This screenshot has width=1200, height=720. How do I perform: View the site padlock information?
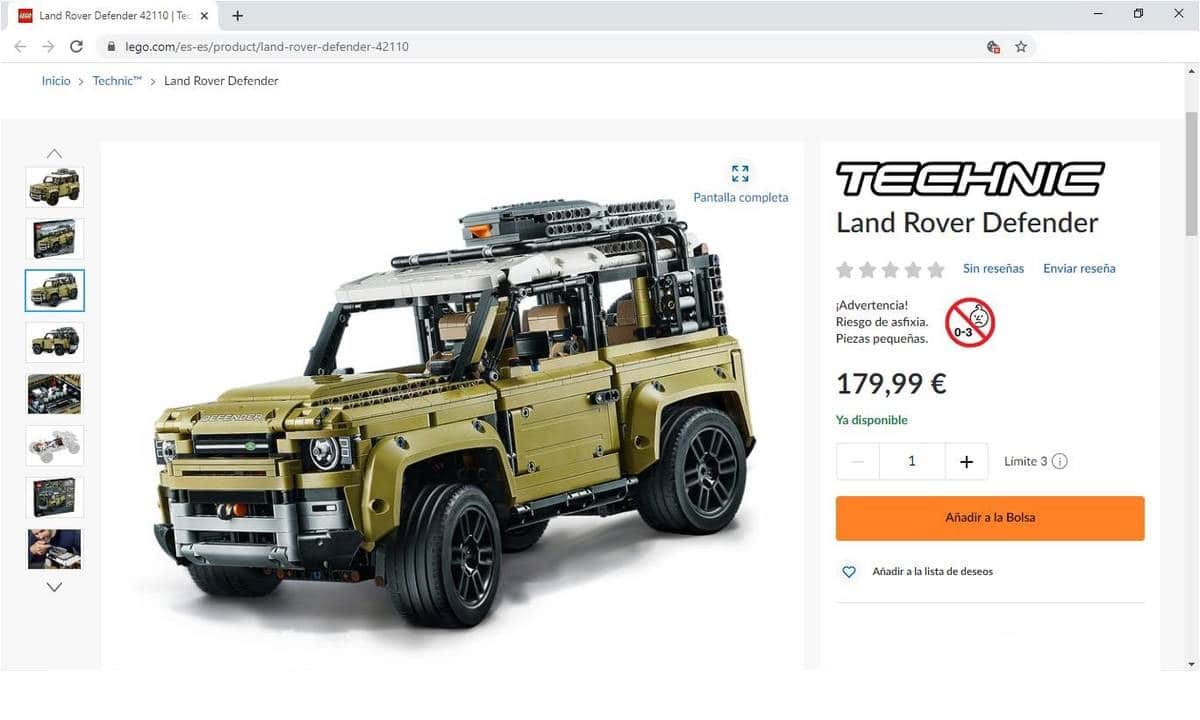pyautogui.click(x=111, y=46)
